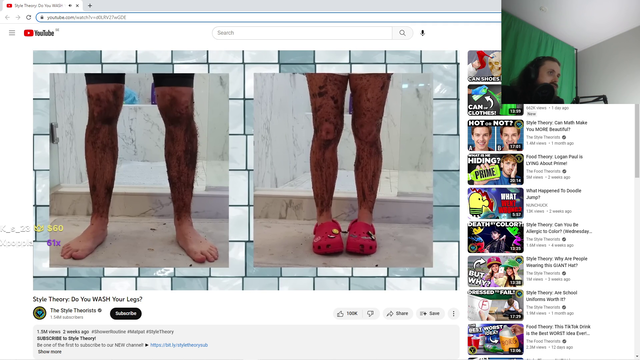This screenshot has height=360, width=640.
Task: Click the browser forward arrow
Action: tap(18, 17)
